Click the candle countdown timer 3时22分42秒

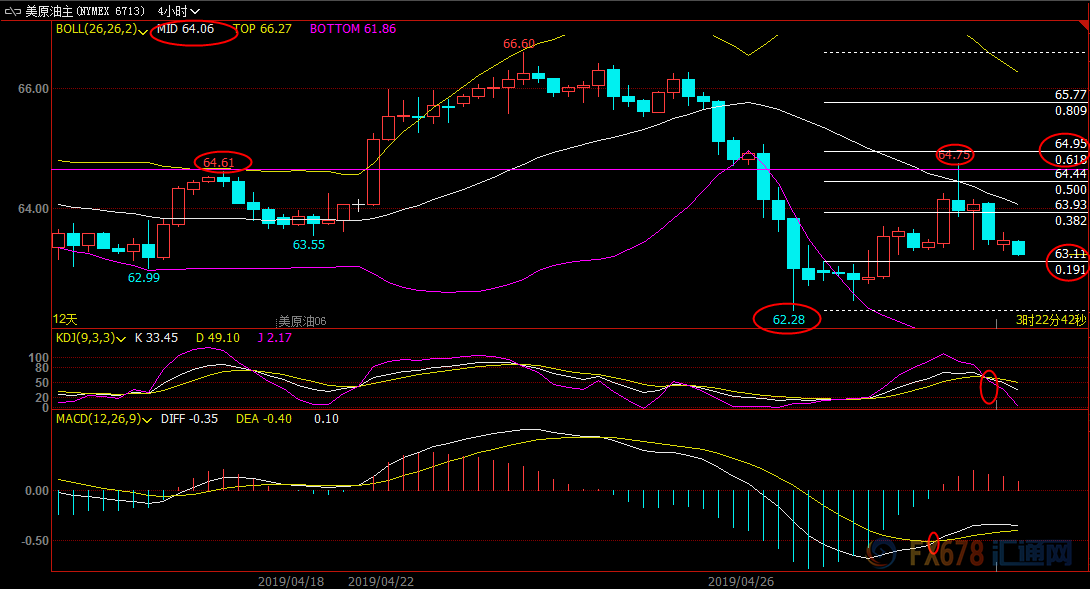[1051, 320]
